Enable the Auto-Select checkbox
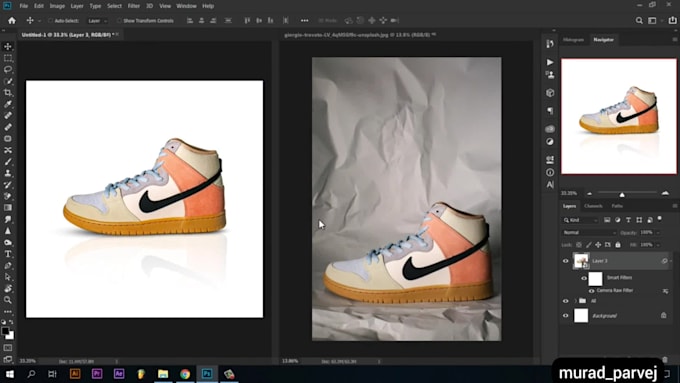Viewport: 680px width, 383px height. tap(50, 20)
